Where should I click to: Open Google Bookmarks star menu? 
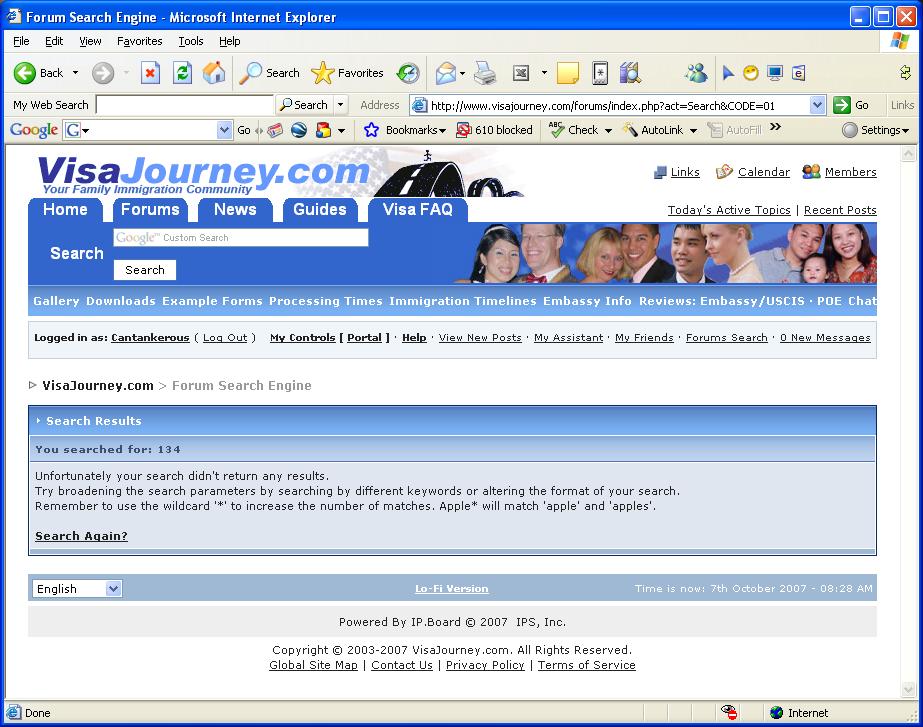pyautogui.click(x=404, y=130)
